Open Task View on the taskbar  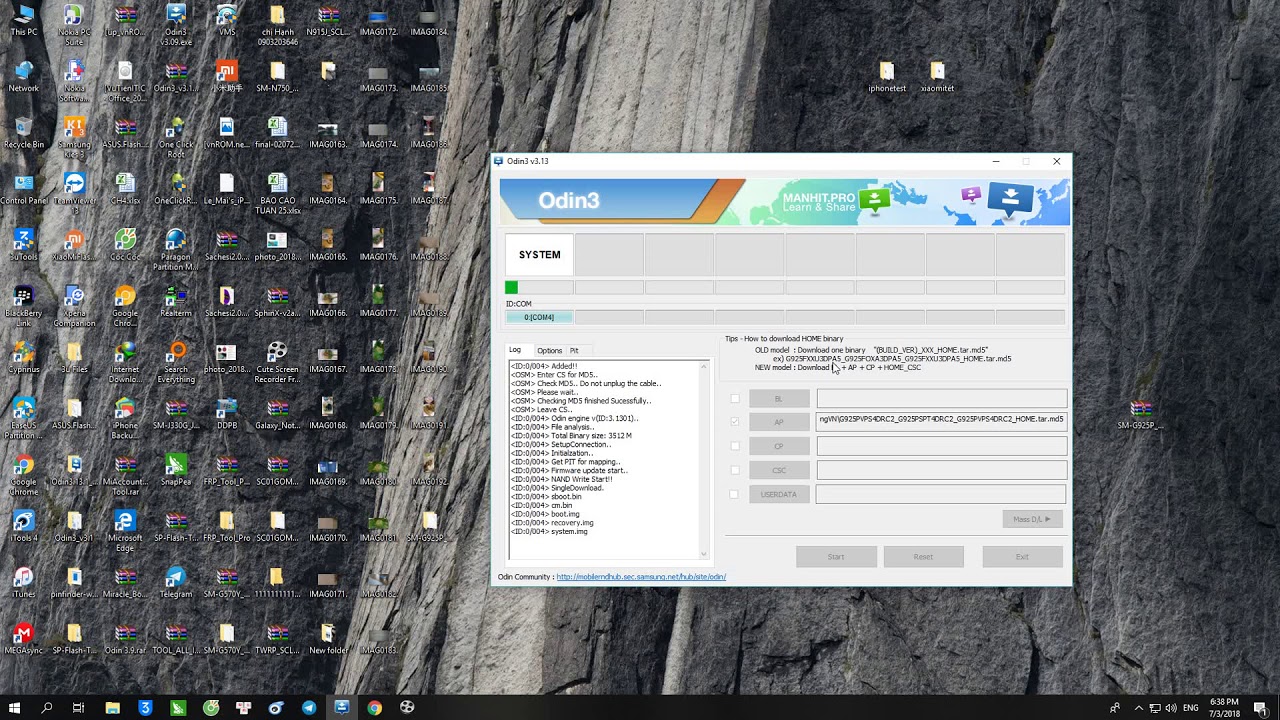(x=78, y=708)
